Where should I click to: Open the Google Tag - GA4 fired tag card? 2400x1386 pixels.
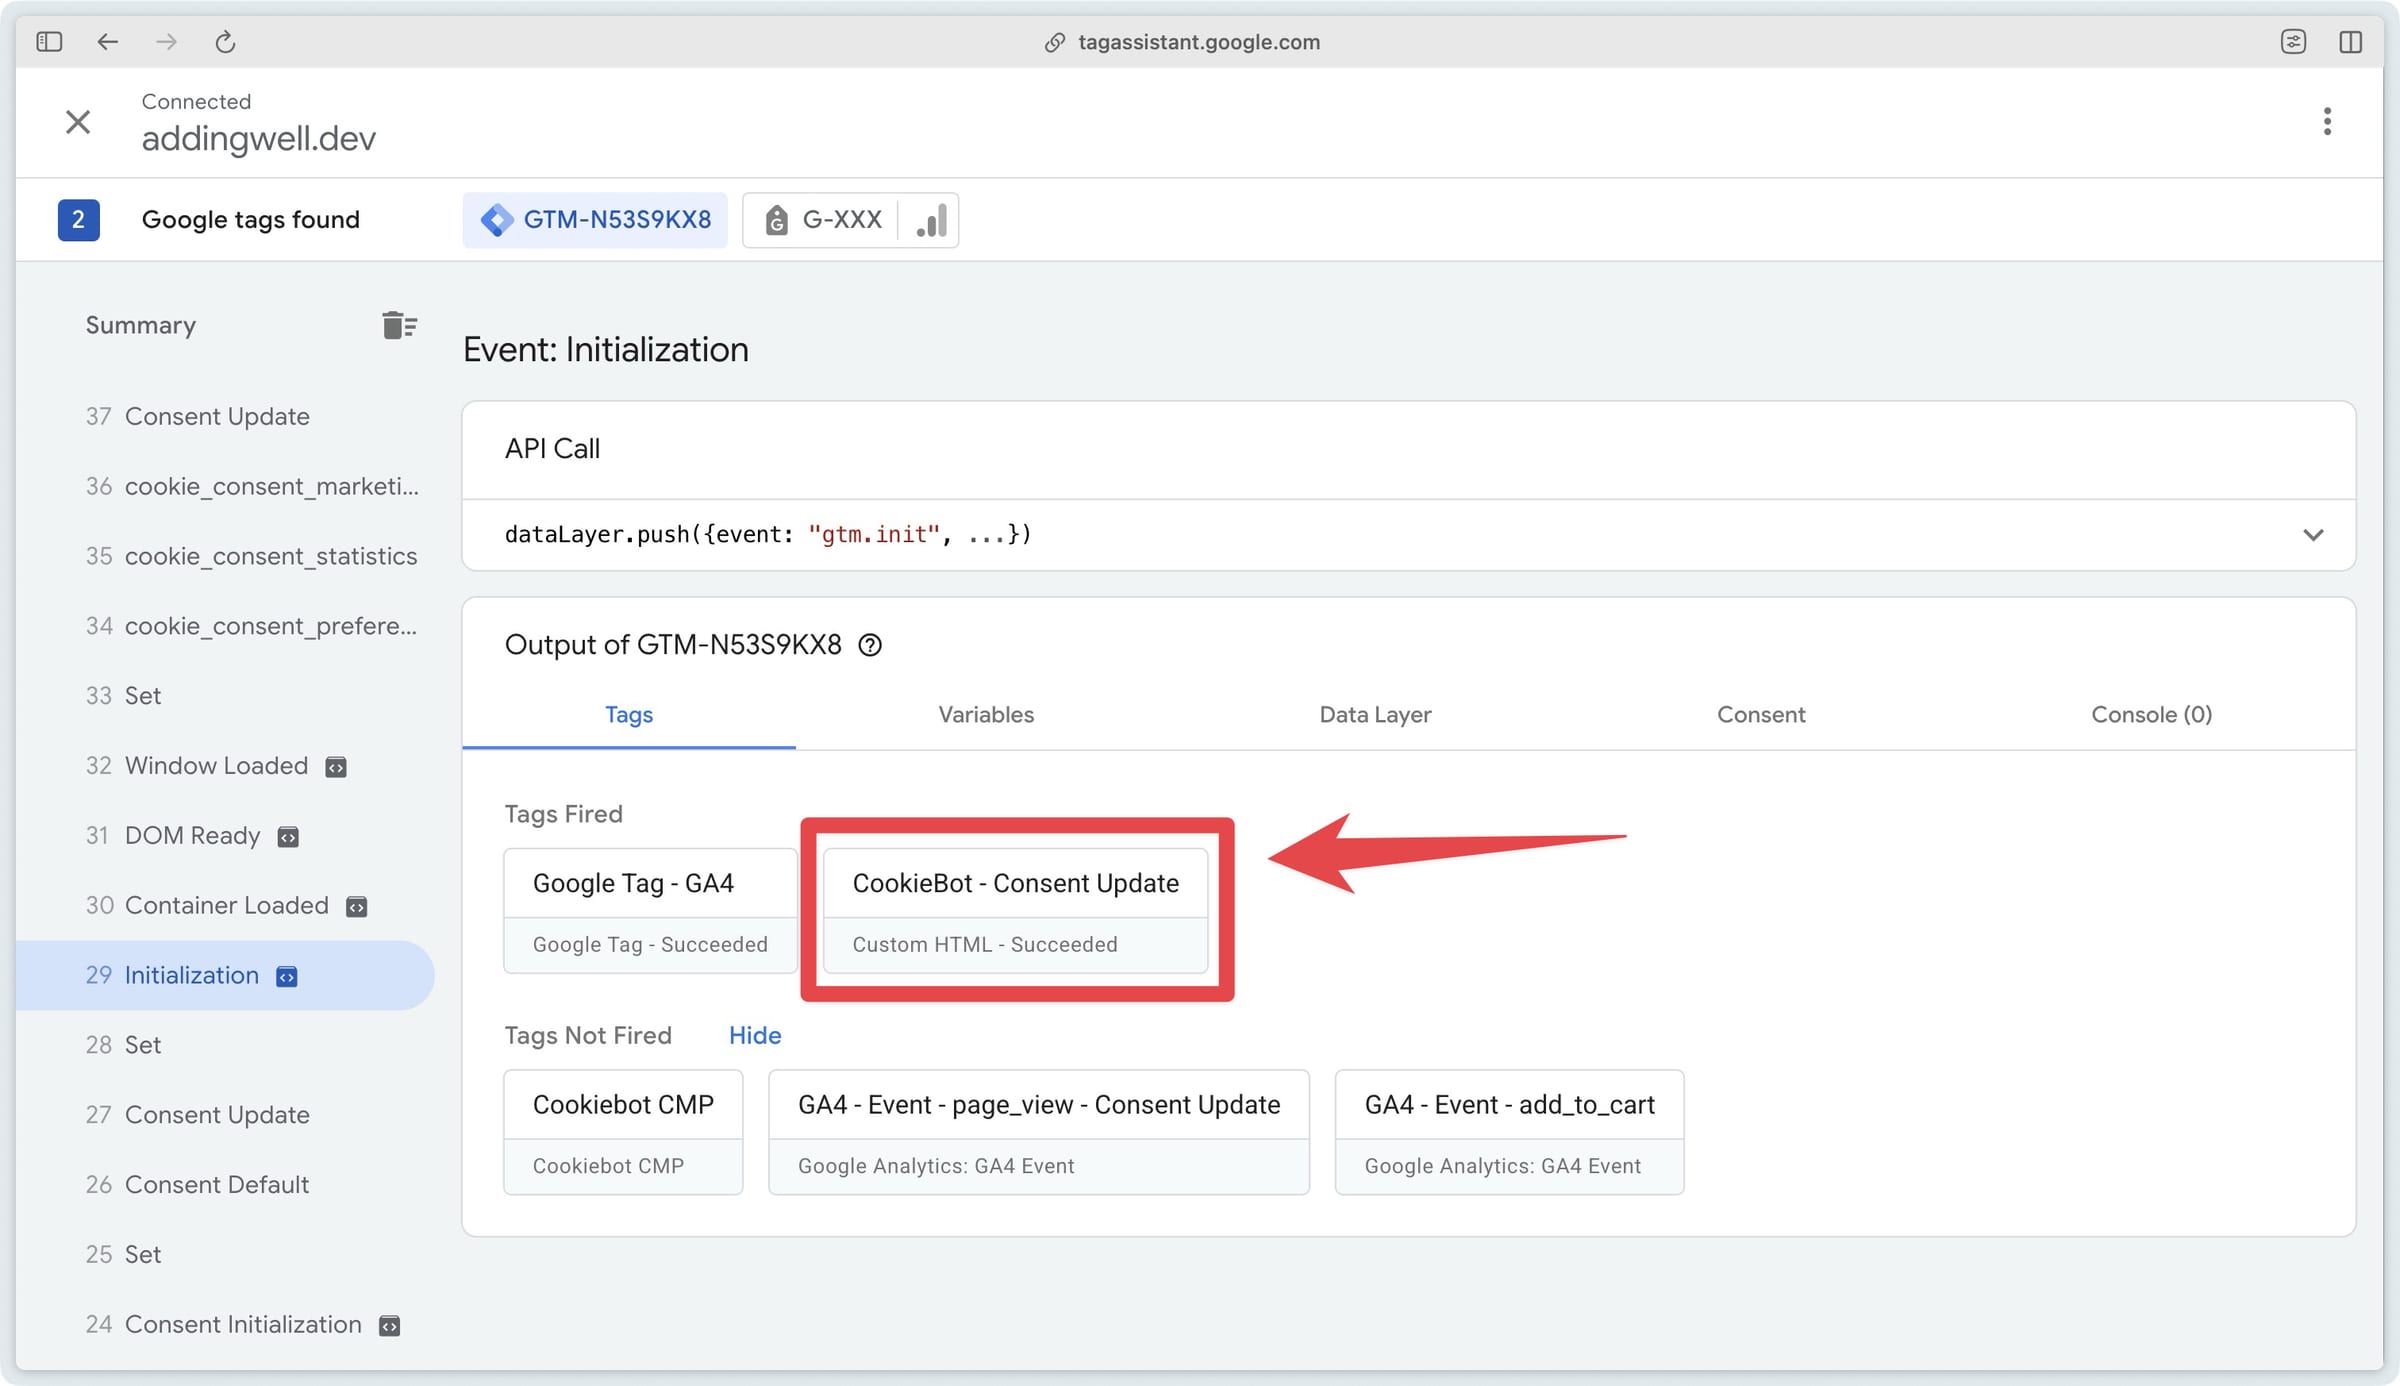650,910
